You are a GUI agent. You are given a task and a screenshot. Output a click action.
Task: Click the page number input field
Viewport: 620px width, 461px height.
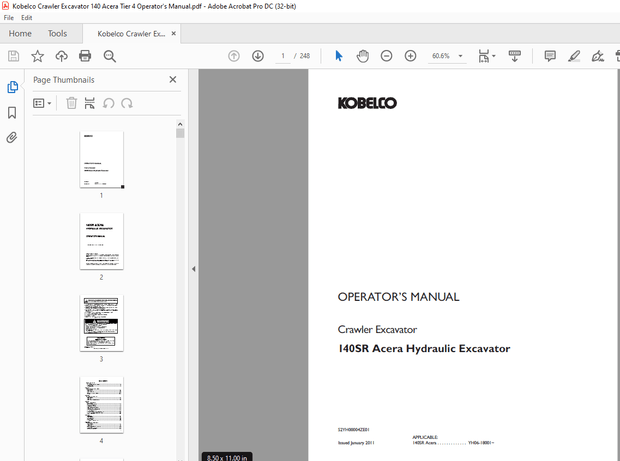[x=283, y=56]
